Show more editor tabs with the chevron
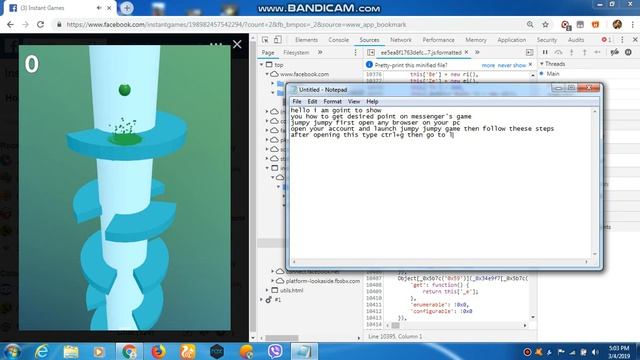The width and height of the screenshot is (640, 360). (x=477, y=52)
